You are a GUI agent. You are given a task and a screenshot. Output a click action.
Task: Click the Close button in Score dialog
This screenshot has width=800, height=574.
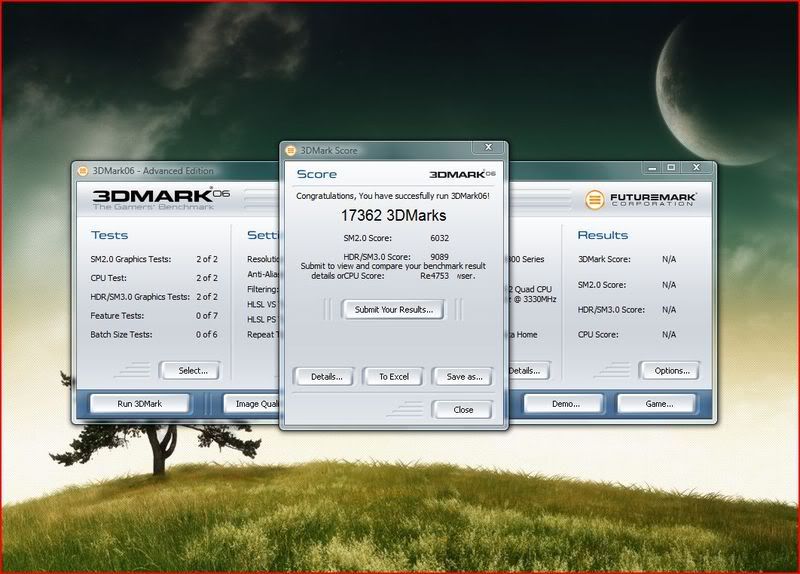coord(463,410)
